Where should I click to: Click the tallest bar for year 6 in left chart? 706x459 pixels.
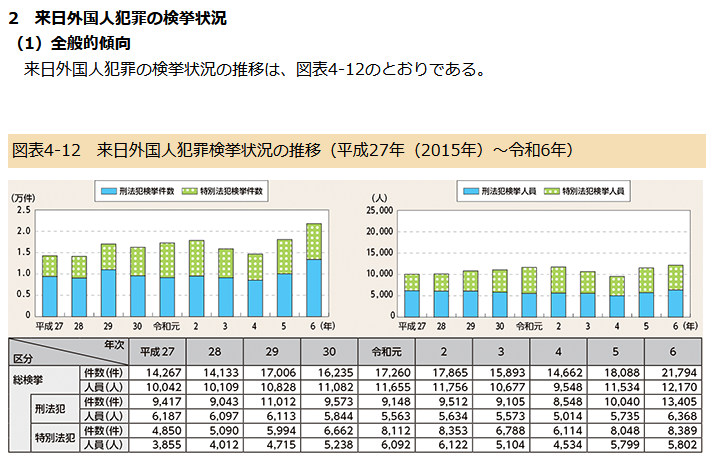(x=314, y=270)
